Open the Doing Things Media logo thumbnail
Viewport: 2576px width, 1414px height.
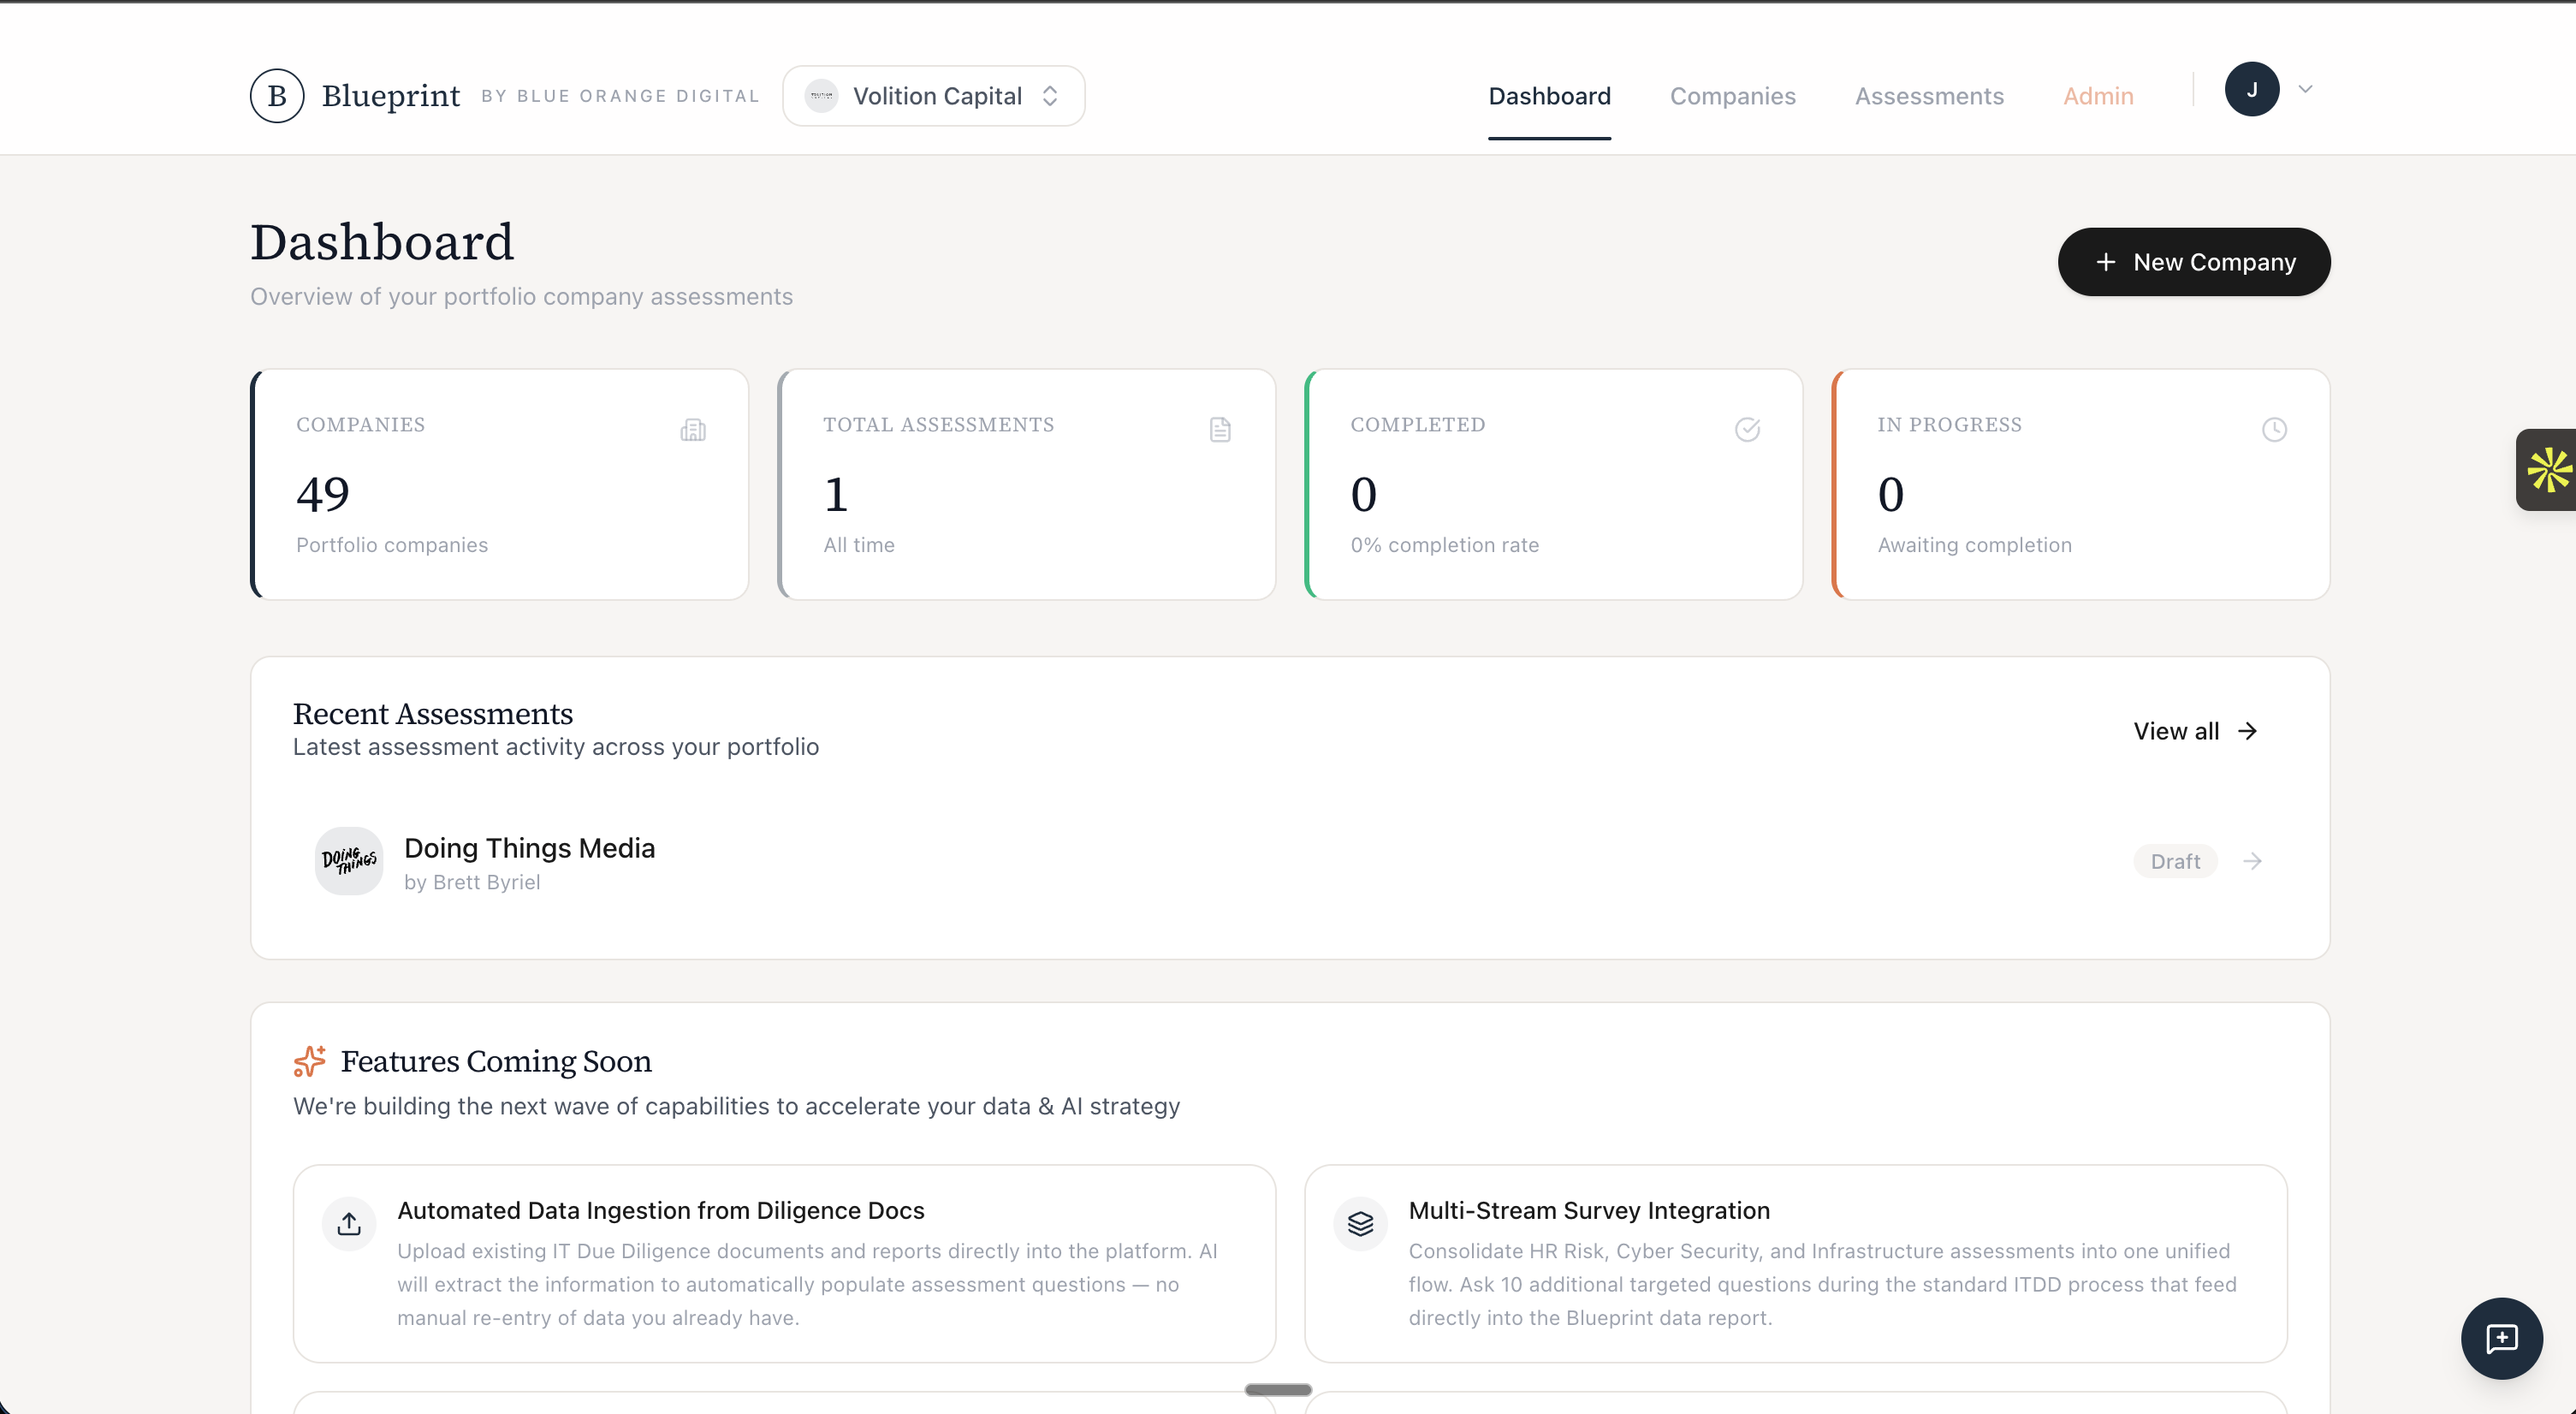[349, 860]
